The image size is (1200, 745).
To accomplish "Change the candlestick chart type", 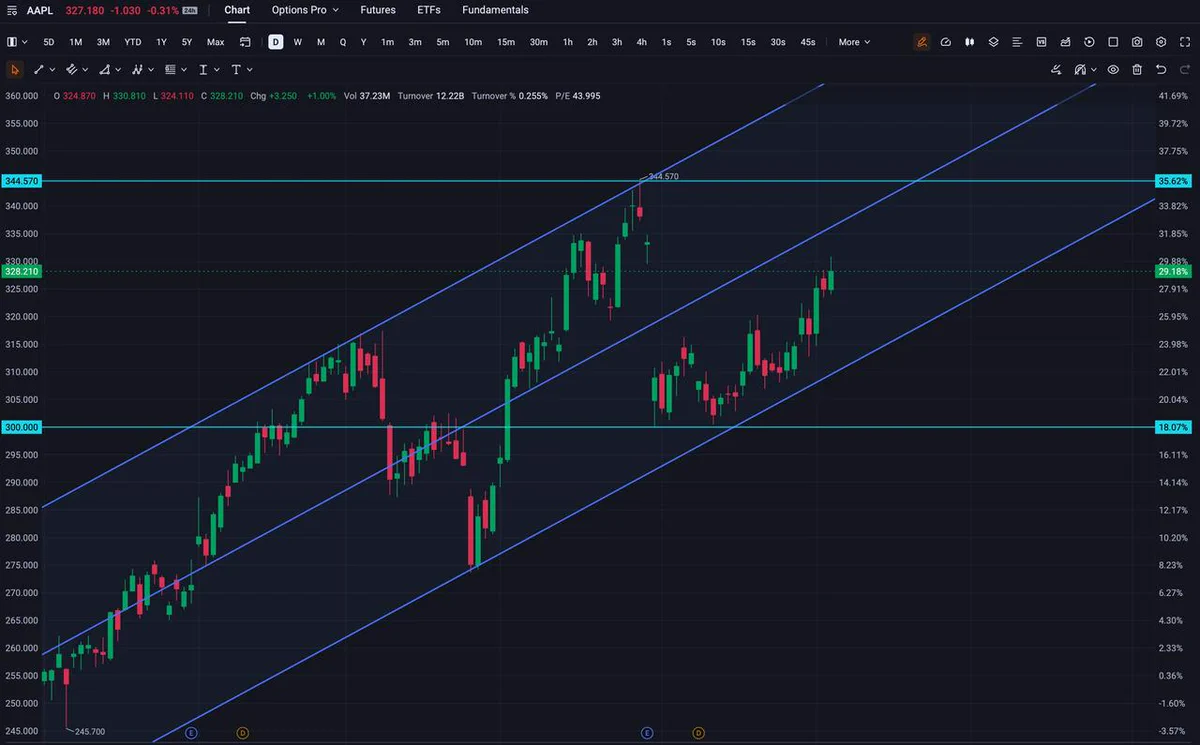I will point(970,42).
